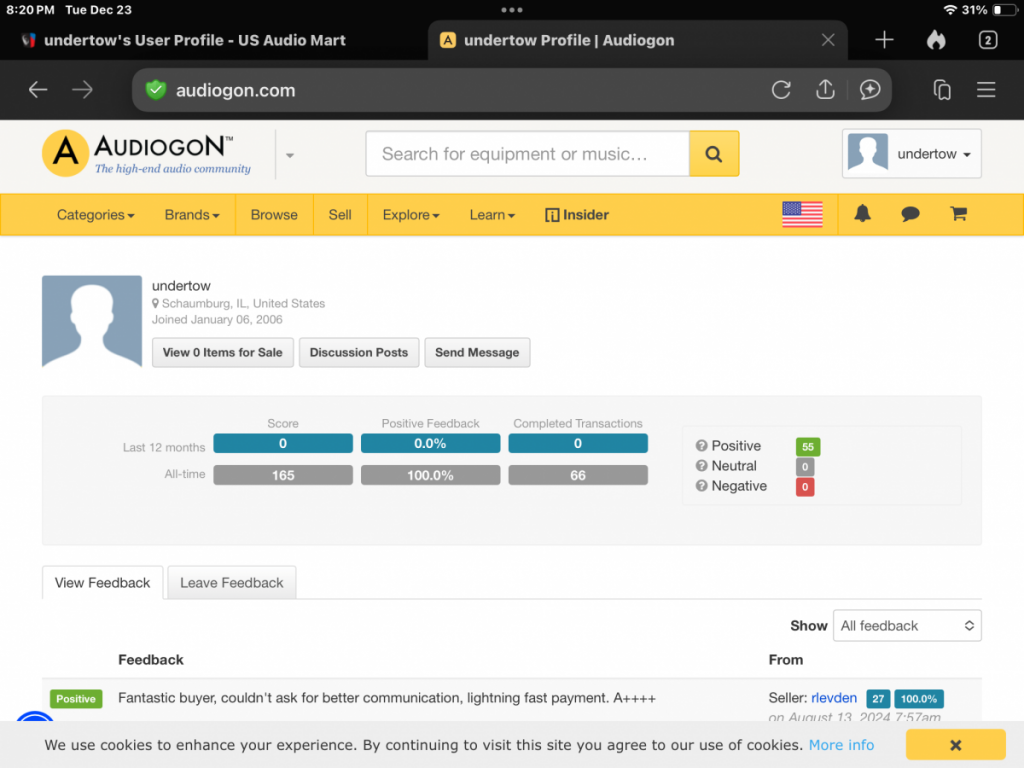Switch to the Leave Feedback tab
This screenshot has height=768, width=1024.
tap(231, 583)
